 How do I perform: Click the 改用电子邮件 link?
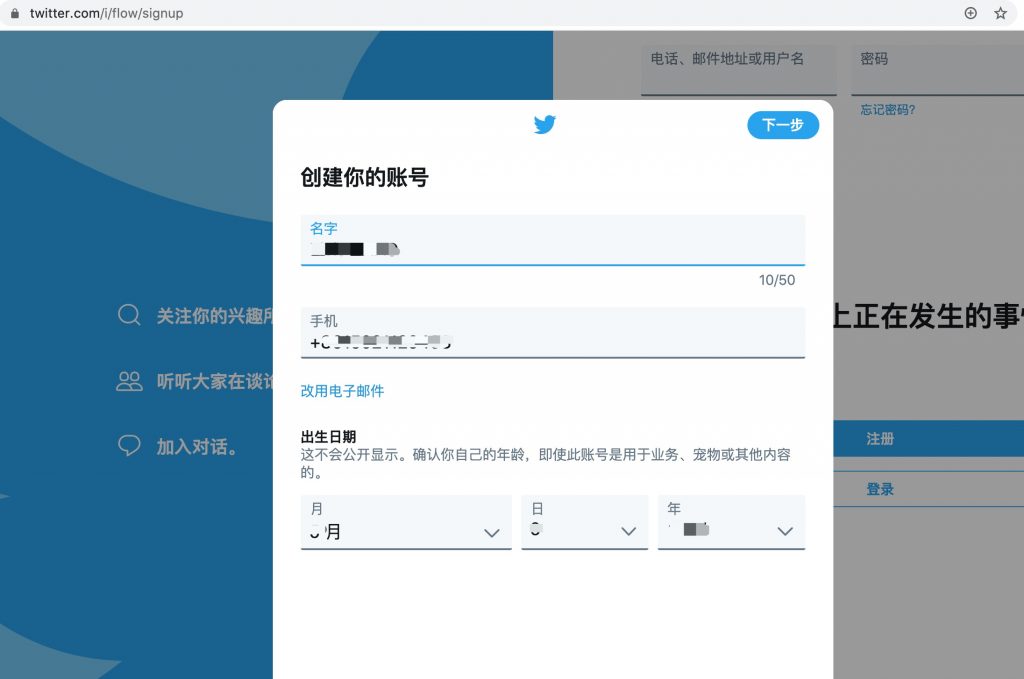[x=342, y=391]
